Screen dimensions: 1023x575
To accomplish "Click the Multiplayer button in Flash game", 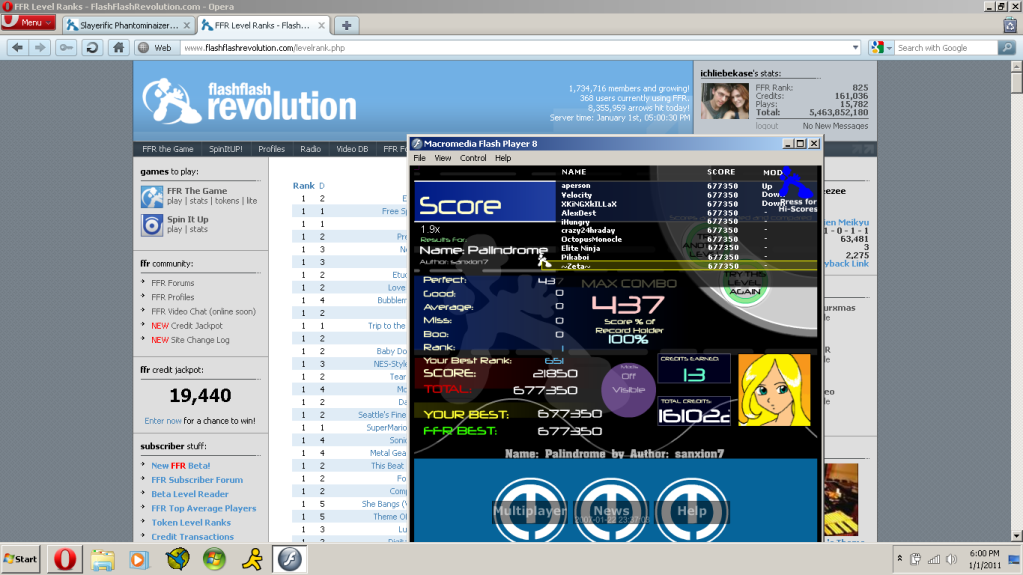I will tap(529, 510).
